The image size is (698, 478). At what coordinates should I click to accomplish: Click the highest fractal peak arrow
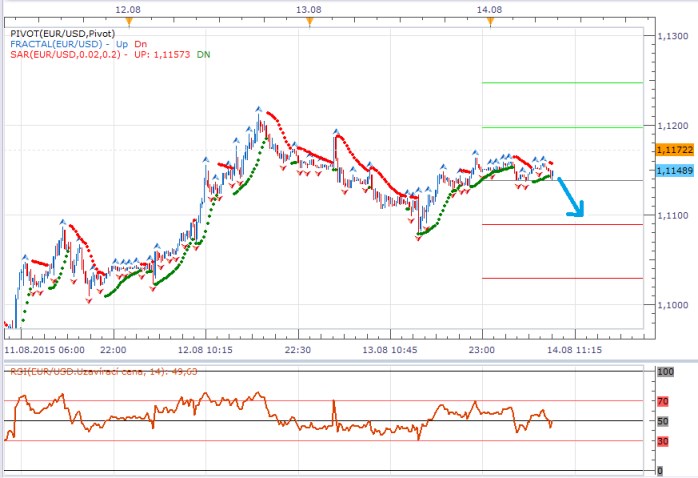click(x=259, y=107)
